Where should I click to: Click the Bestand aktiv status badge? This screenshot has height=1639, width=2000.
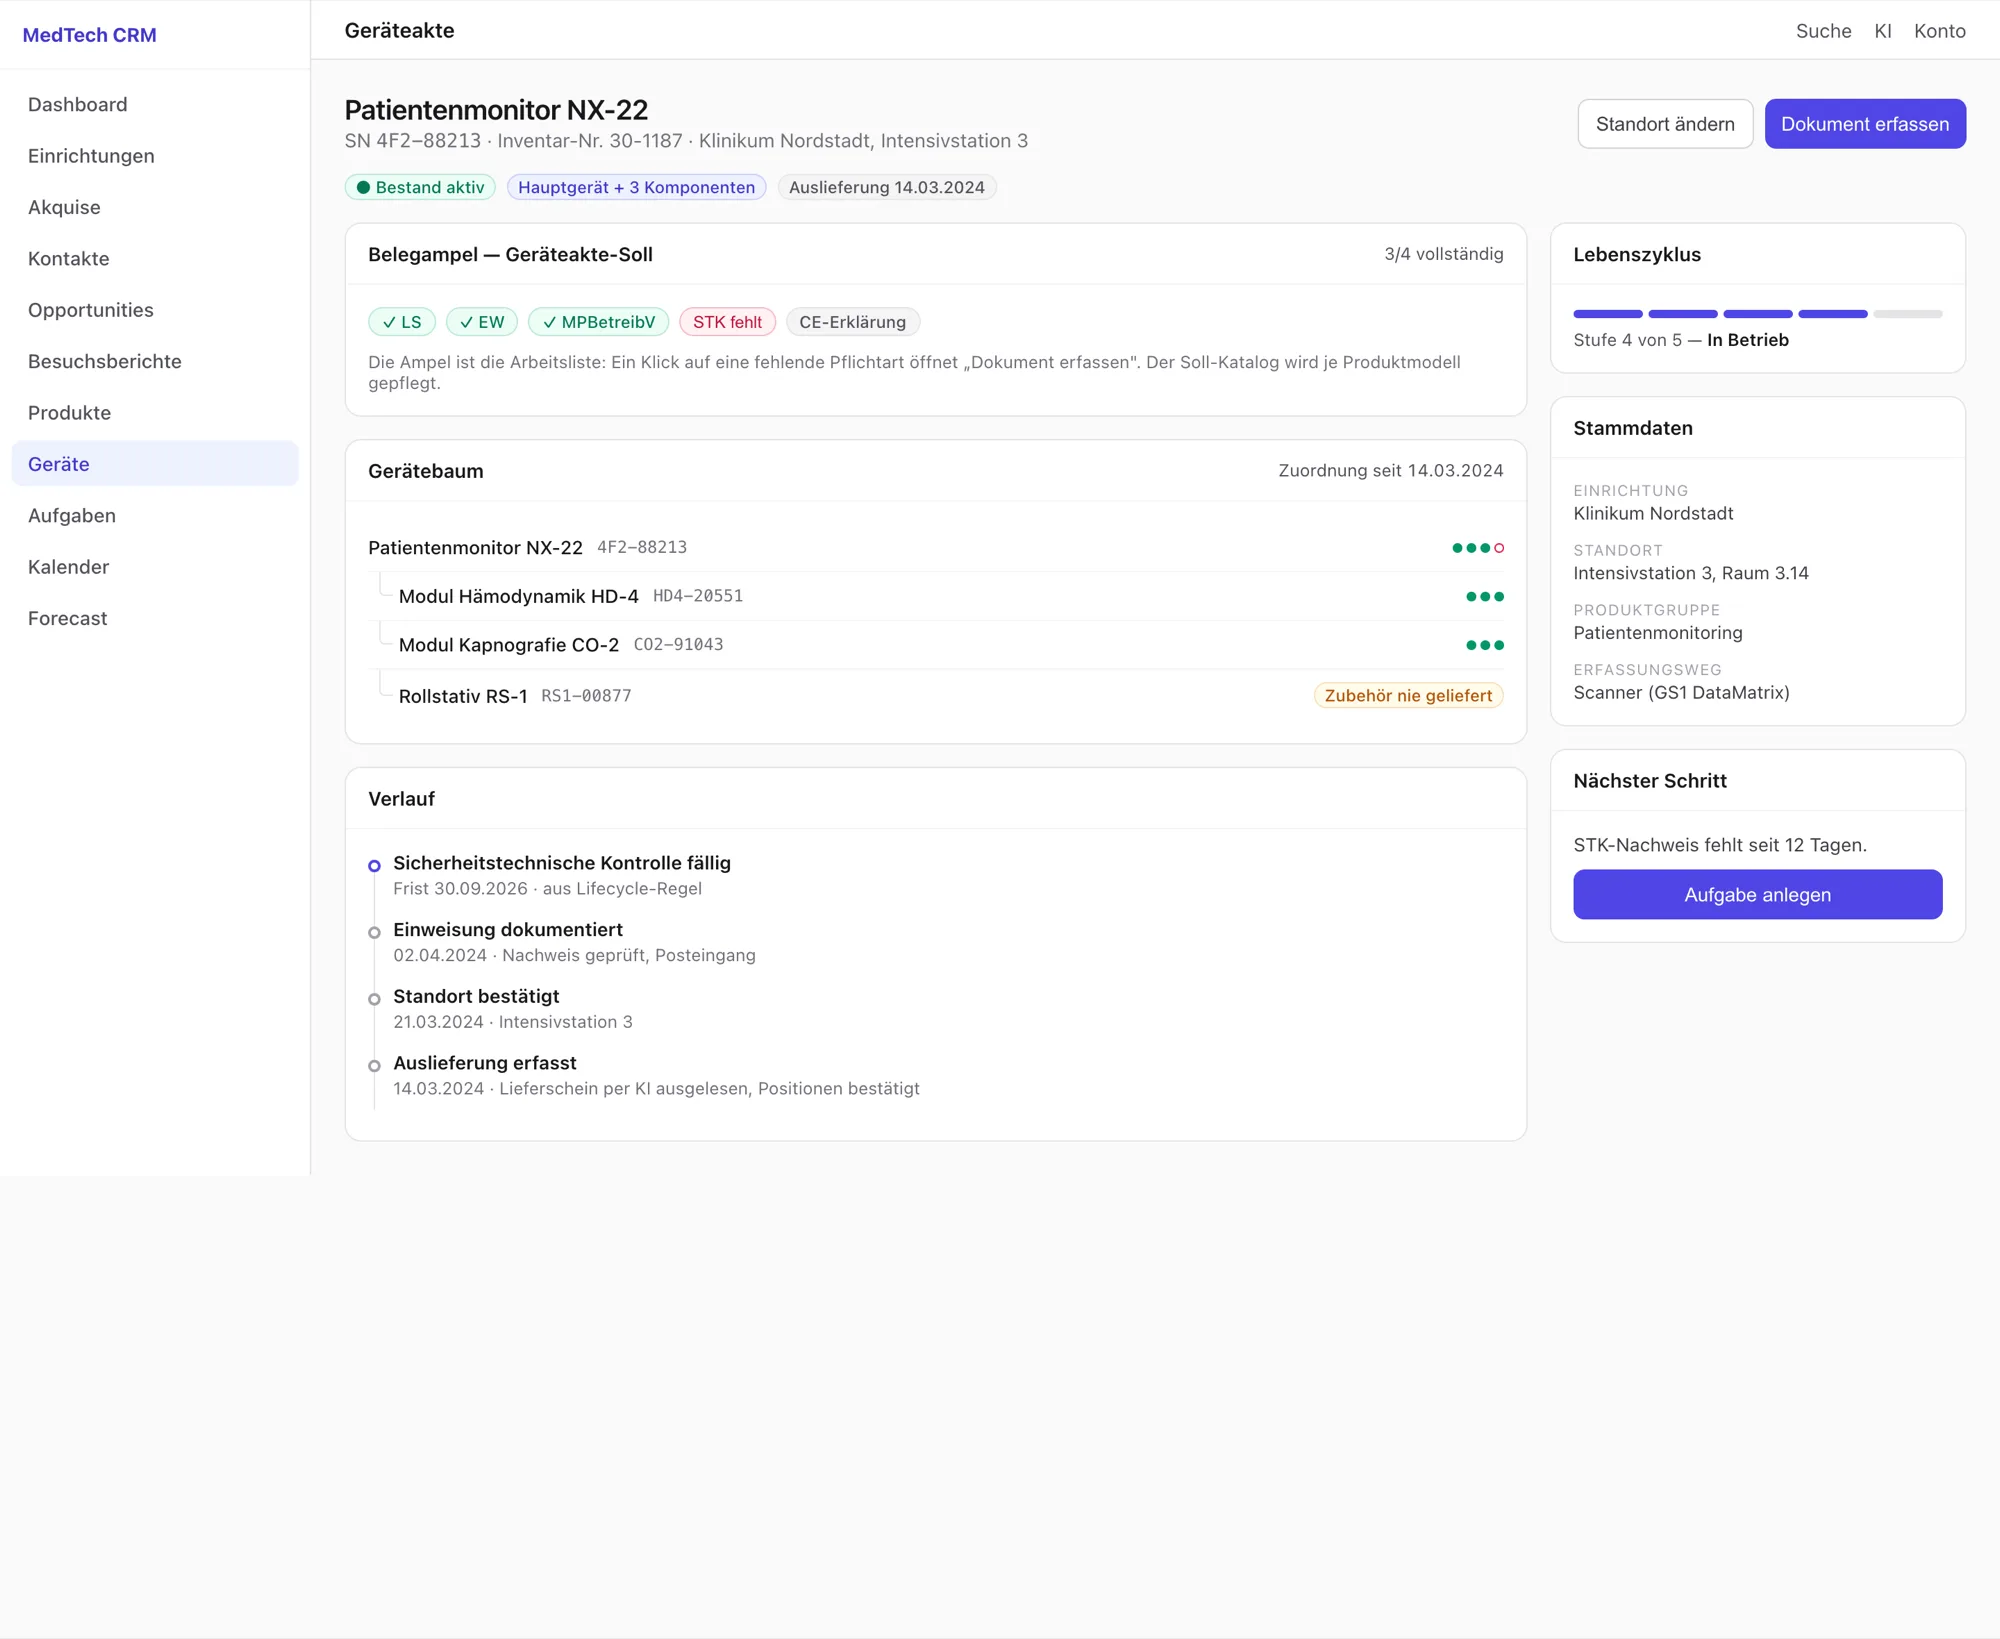pos(420,188)
